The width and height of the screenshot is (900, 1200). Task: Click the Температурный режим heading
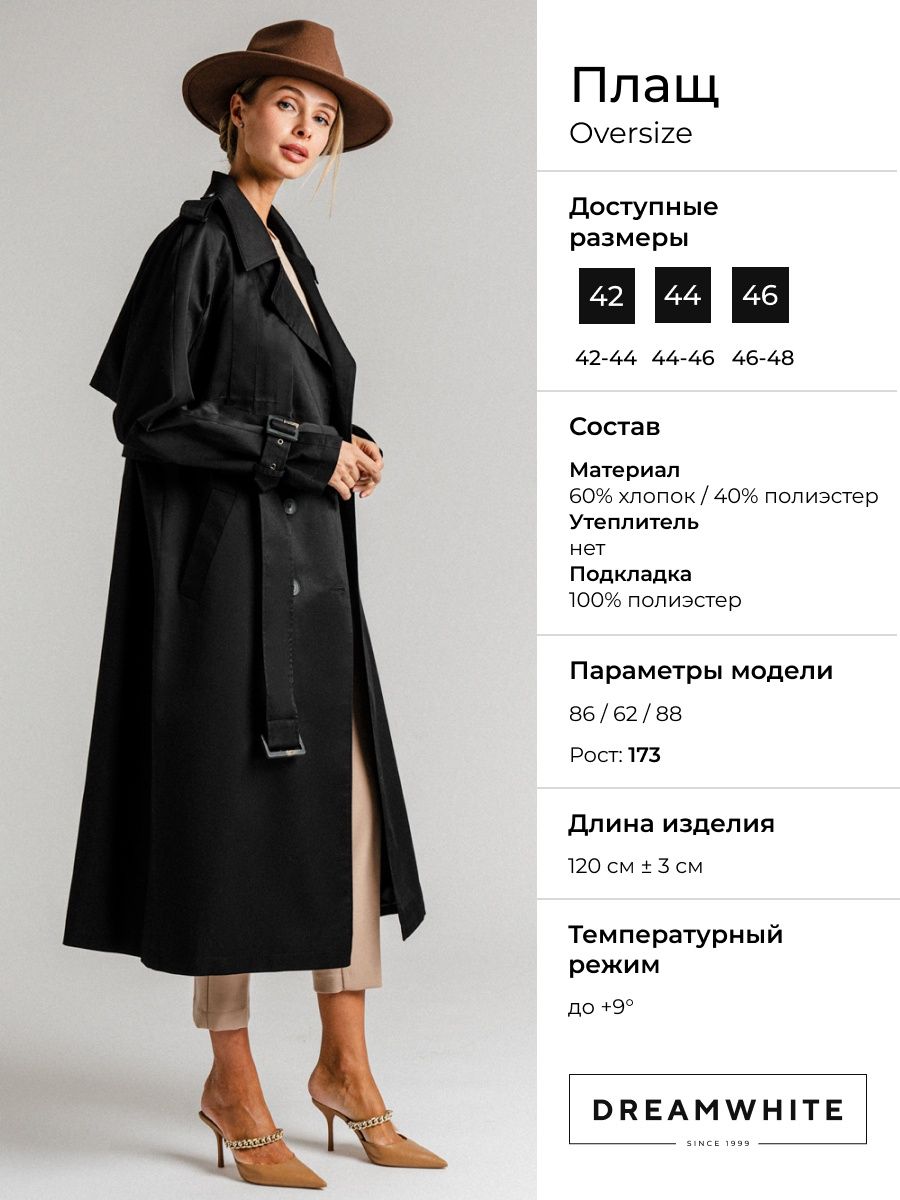[x=676, y=950]
